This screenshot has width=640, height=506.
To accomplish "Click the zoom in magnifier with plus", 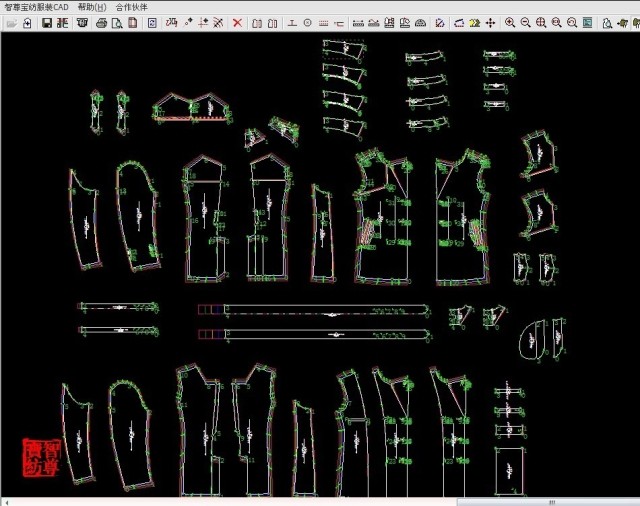I will point(510,22).
